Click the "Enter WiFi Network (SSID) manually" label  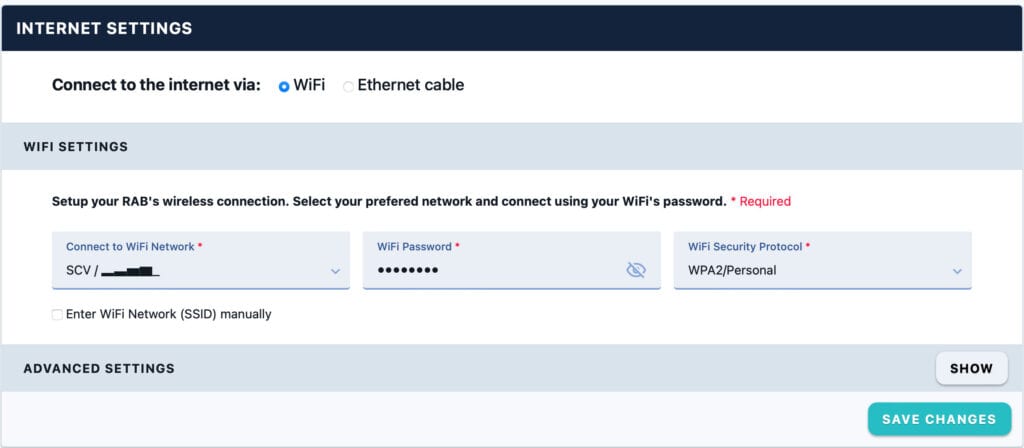[168, 314]
